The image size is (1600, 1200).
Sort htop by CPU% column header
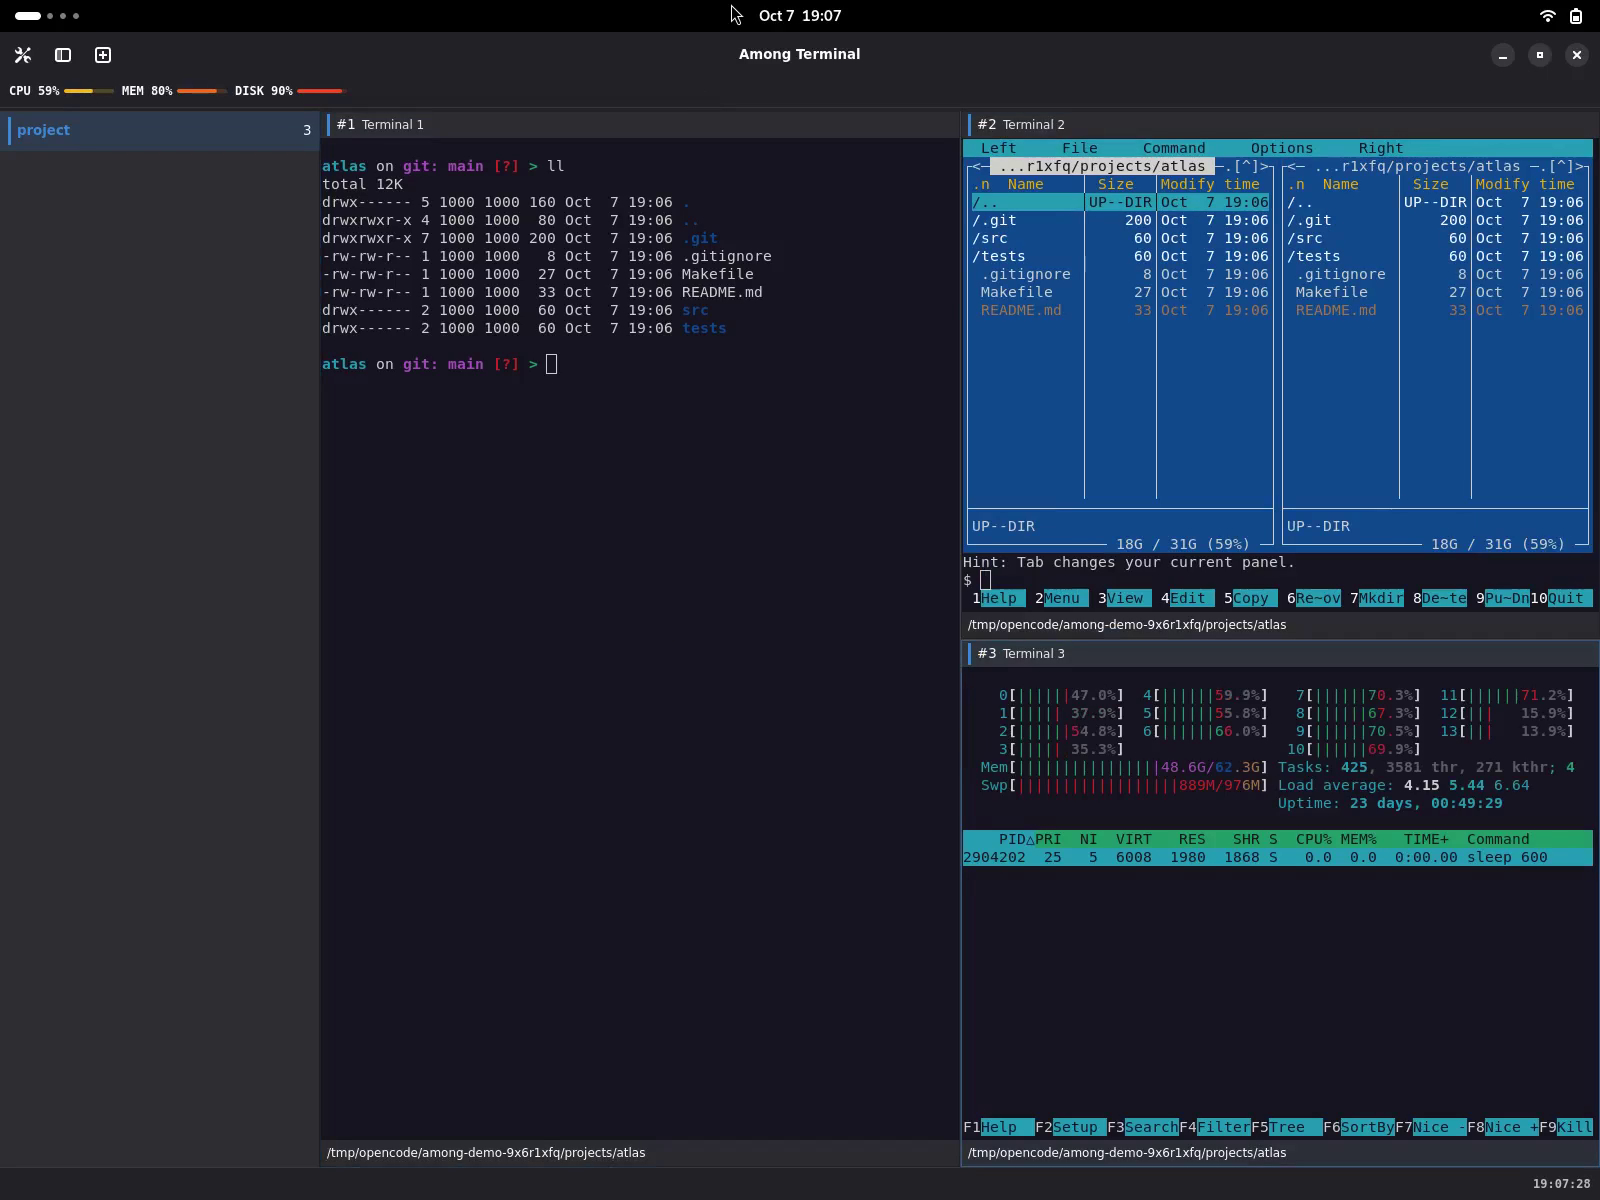[x=1314, y=839]
